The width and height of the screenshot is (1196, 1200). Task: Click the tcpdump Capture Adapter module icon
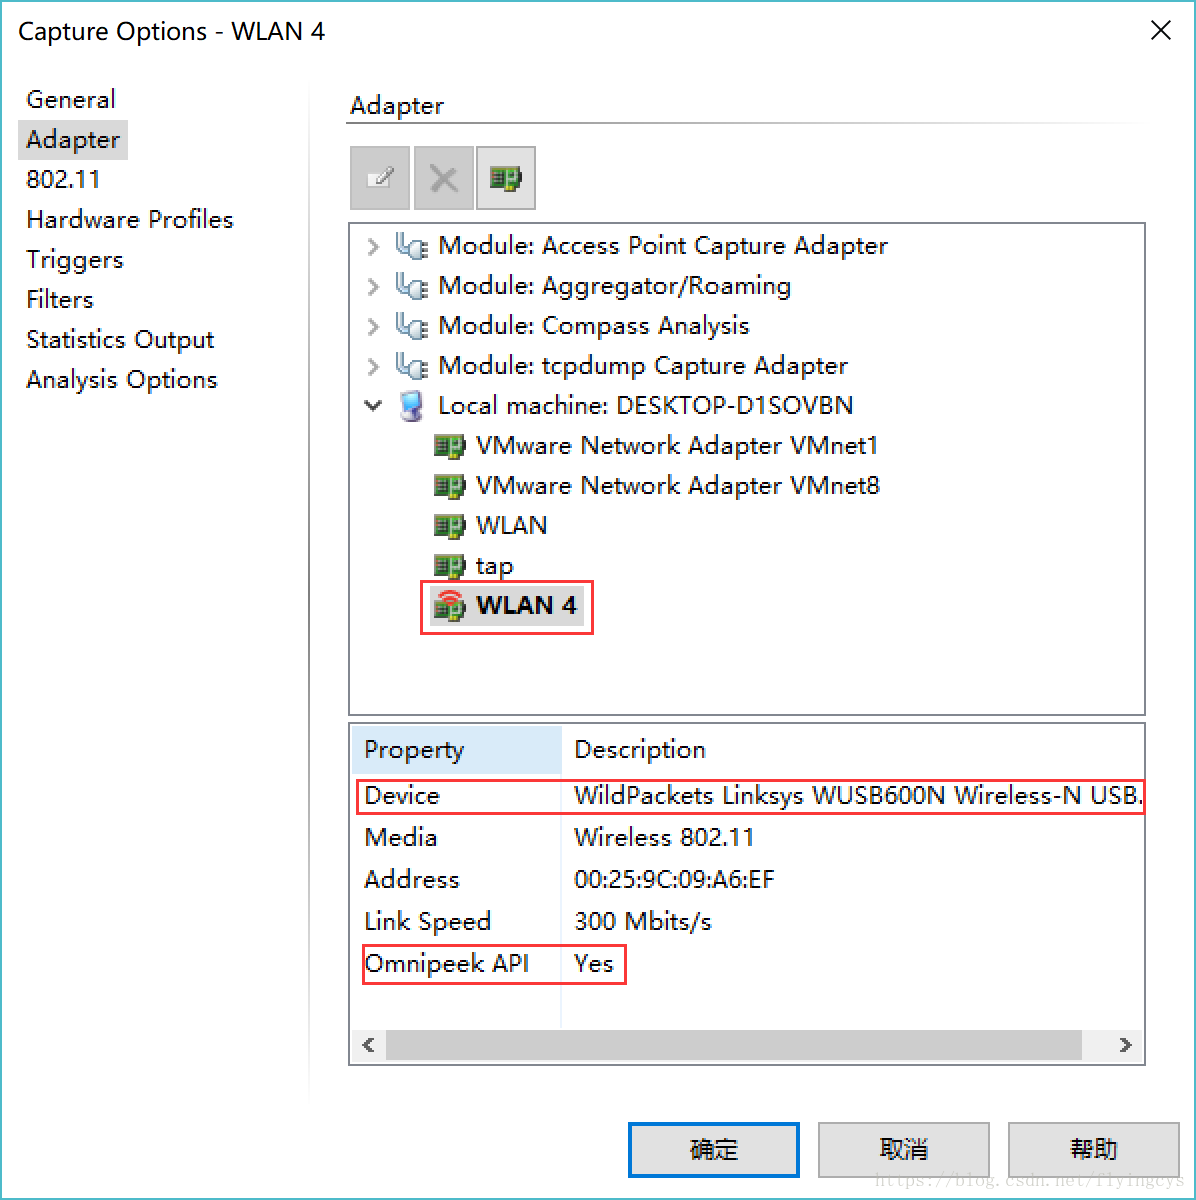(411, 366)
